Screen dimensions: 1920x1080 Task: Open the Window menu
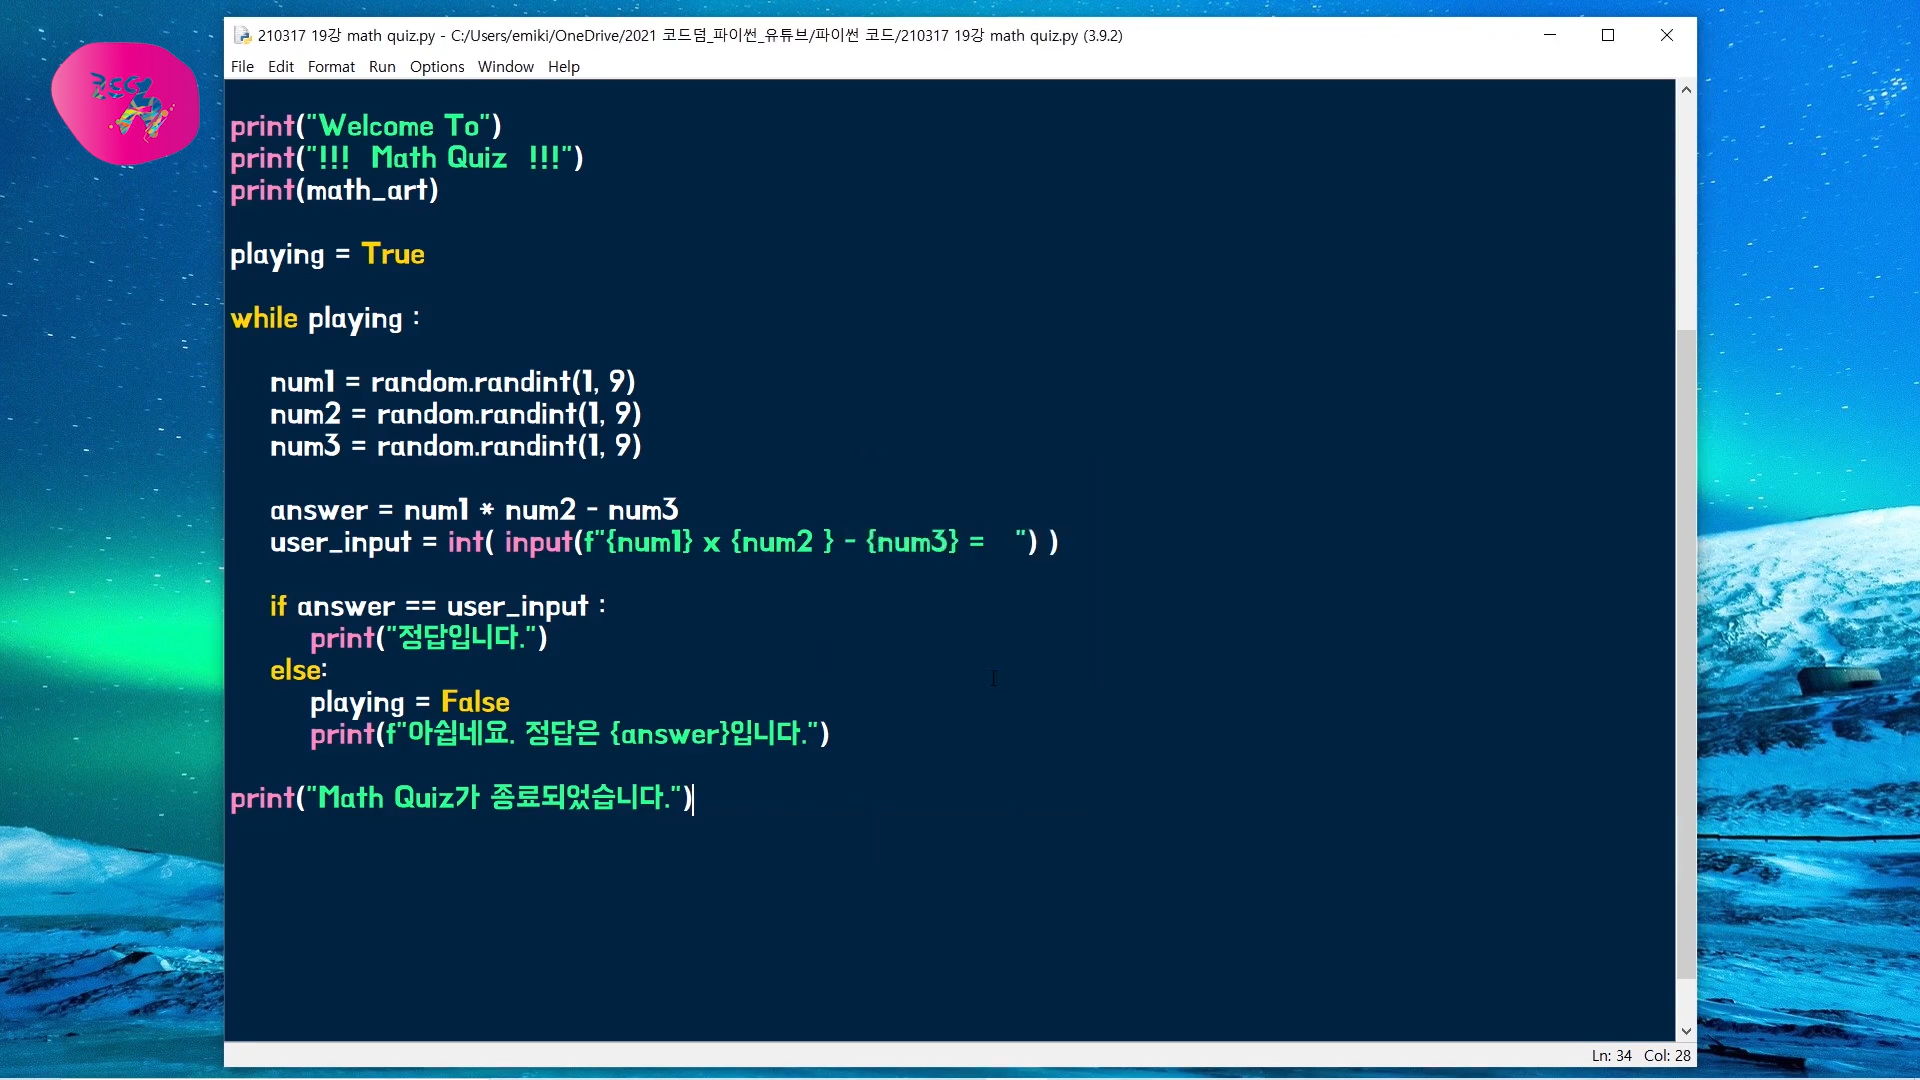[x=505, y=66]
